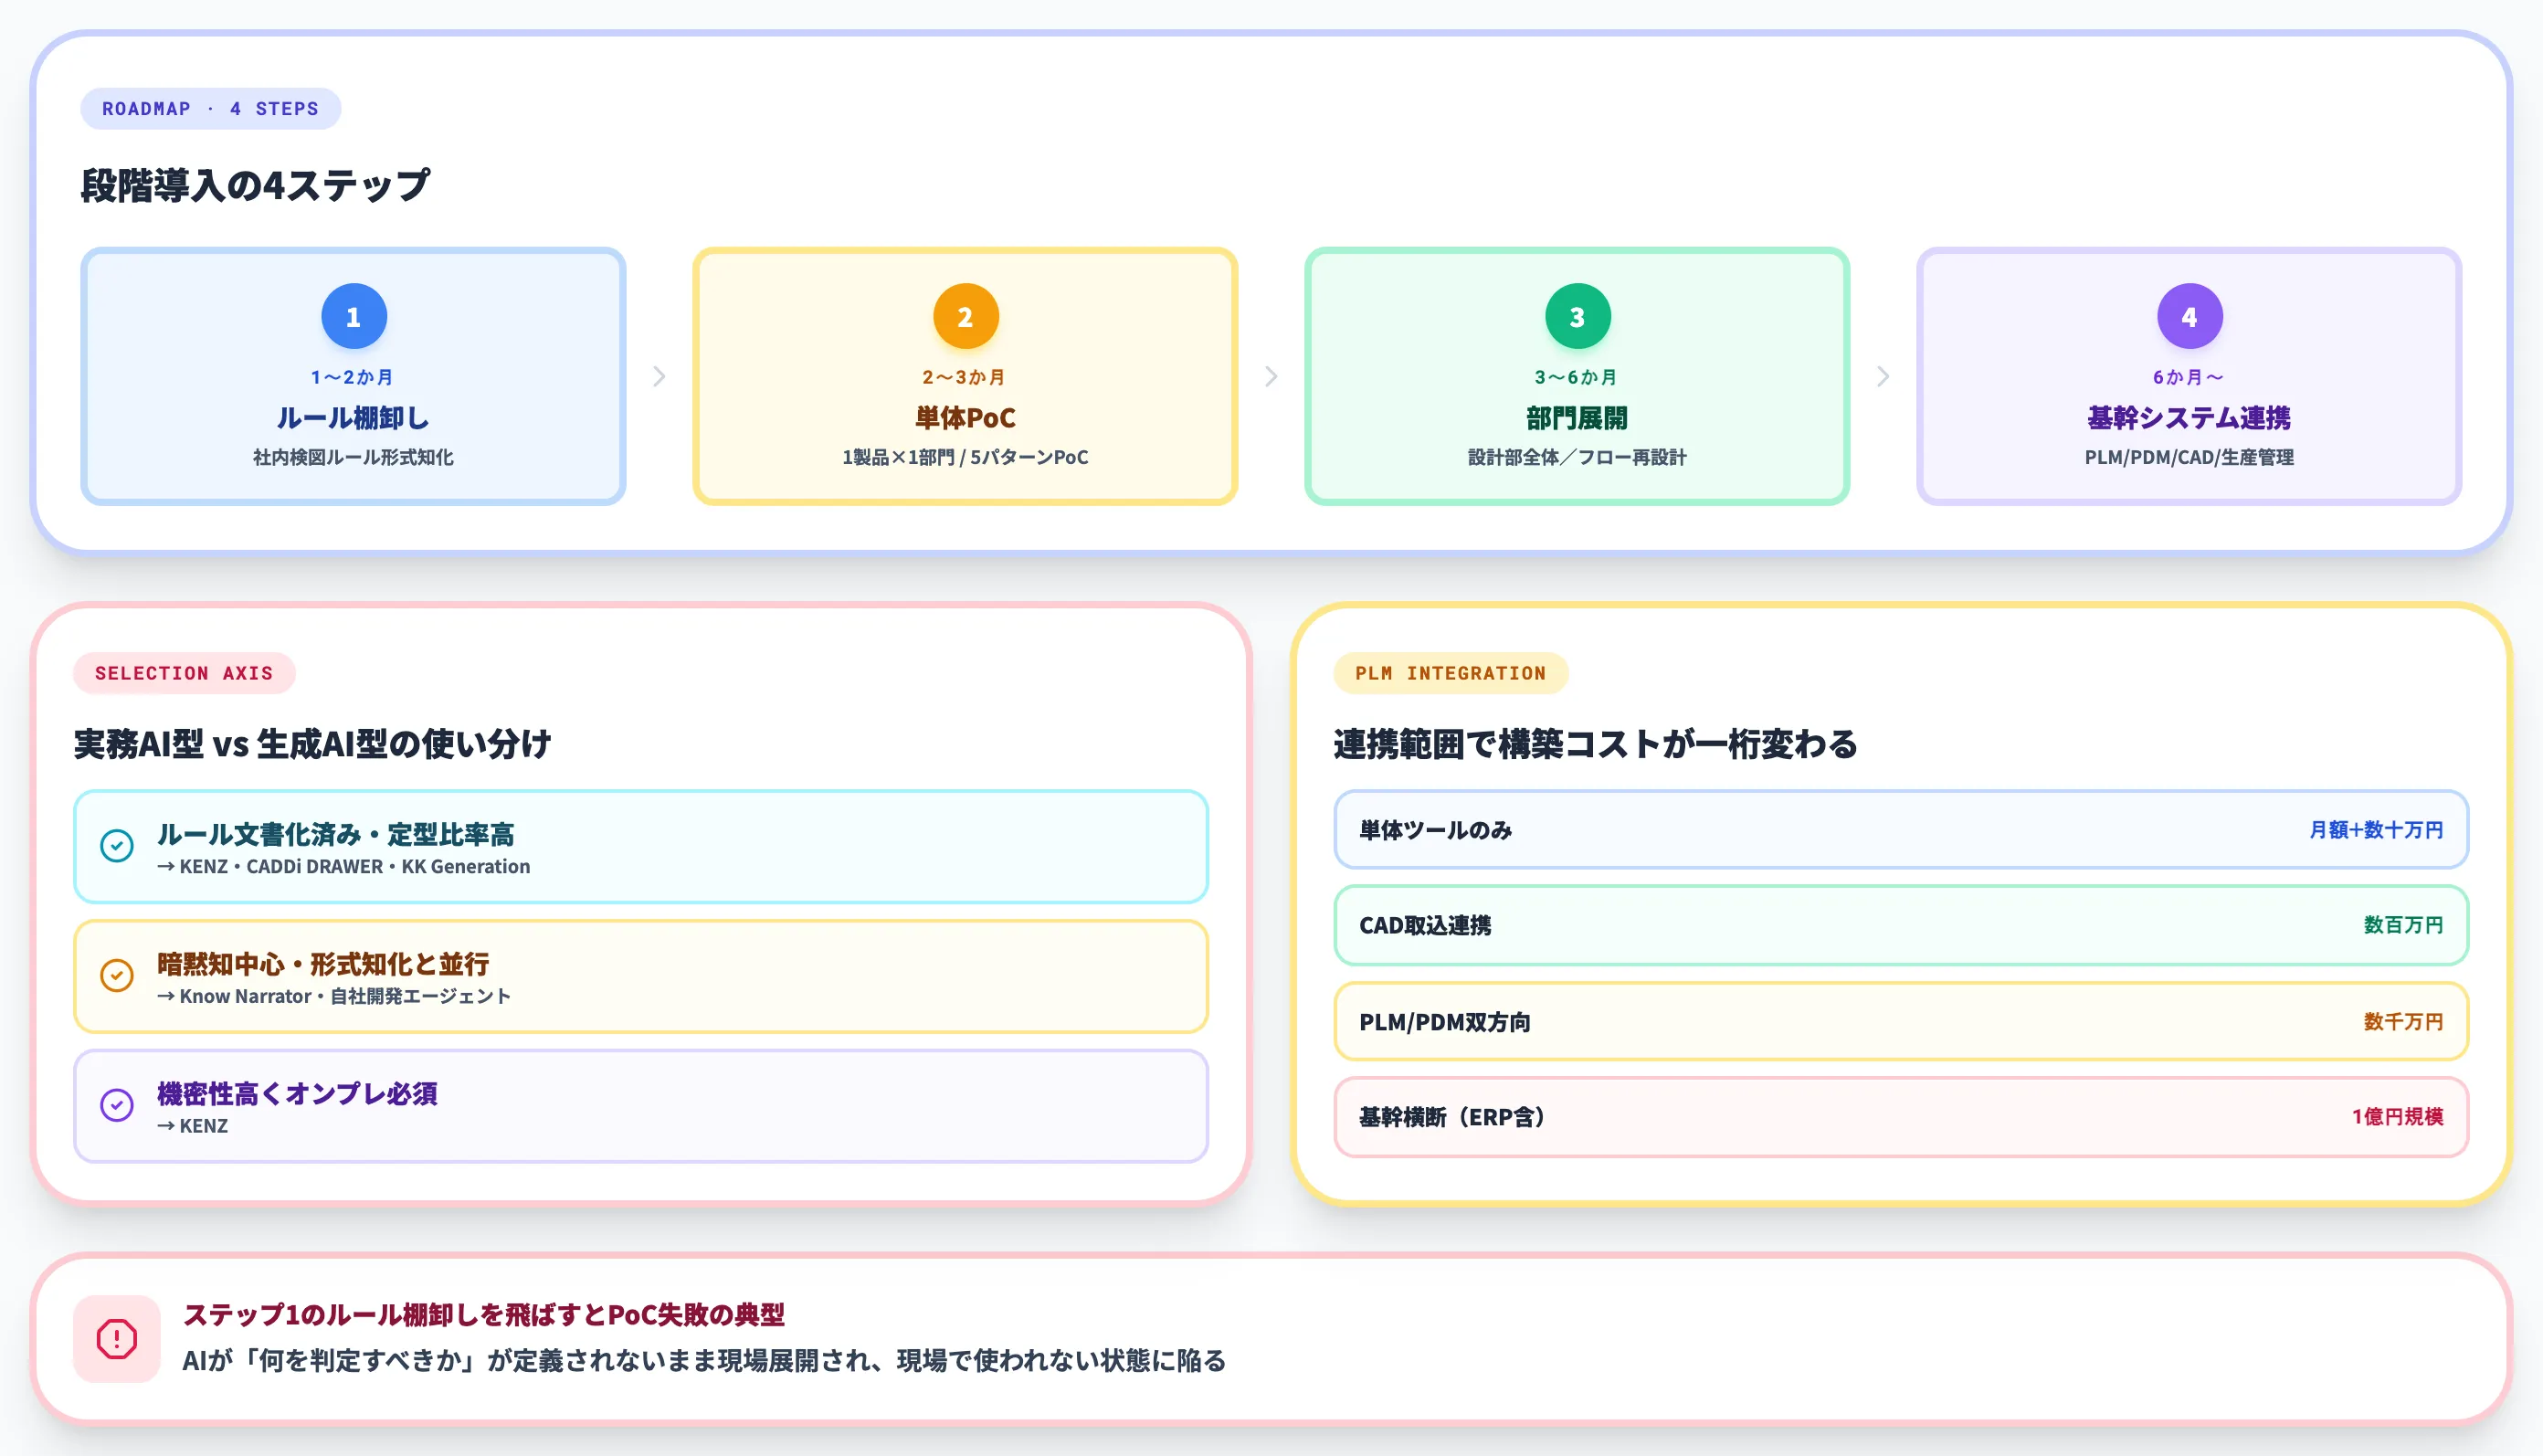Click ステップ1のルール棚卸しを飛ばすとPoC失敗の典型 warning title
The height and width of the screenshot is (1456, 2543).
coord(484,1315)
